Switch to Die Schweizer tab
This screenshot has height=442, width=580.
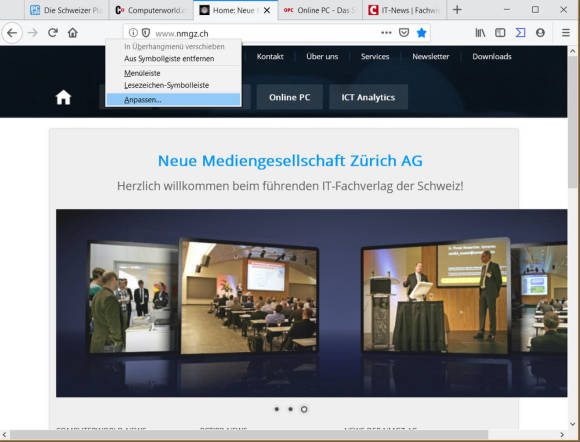[x=67, y=10]
